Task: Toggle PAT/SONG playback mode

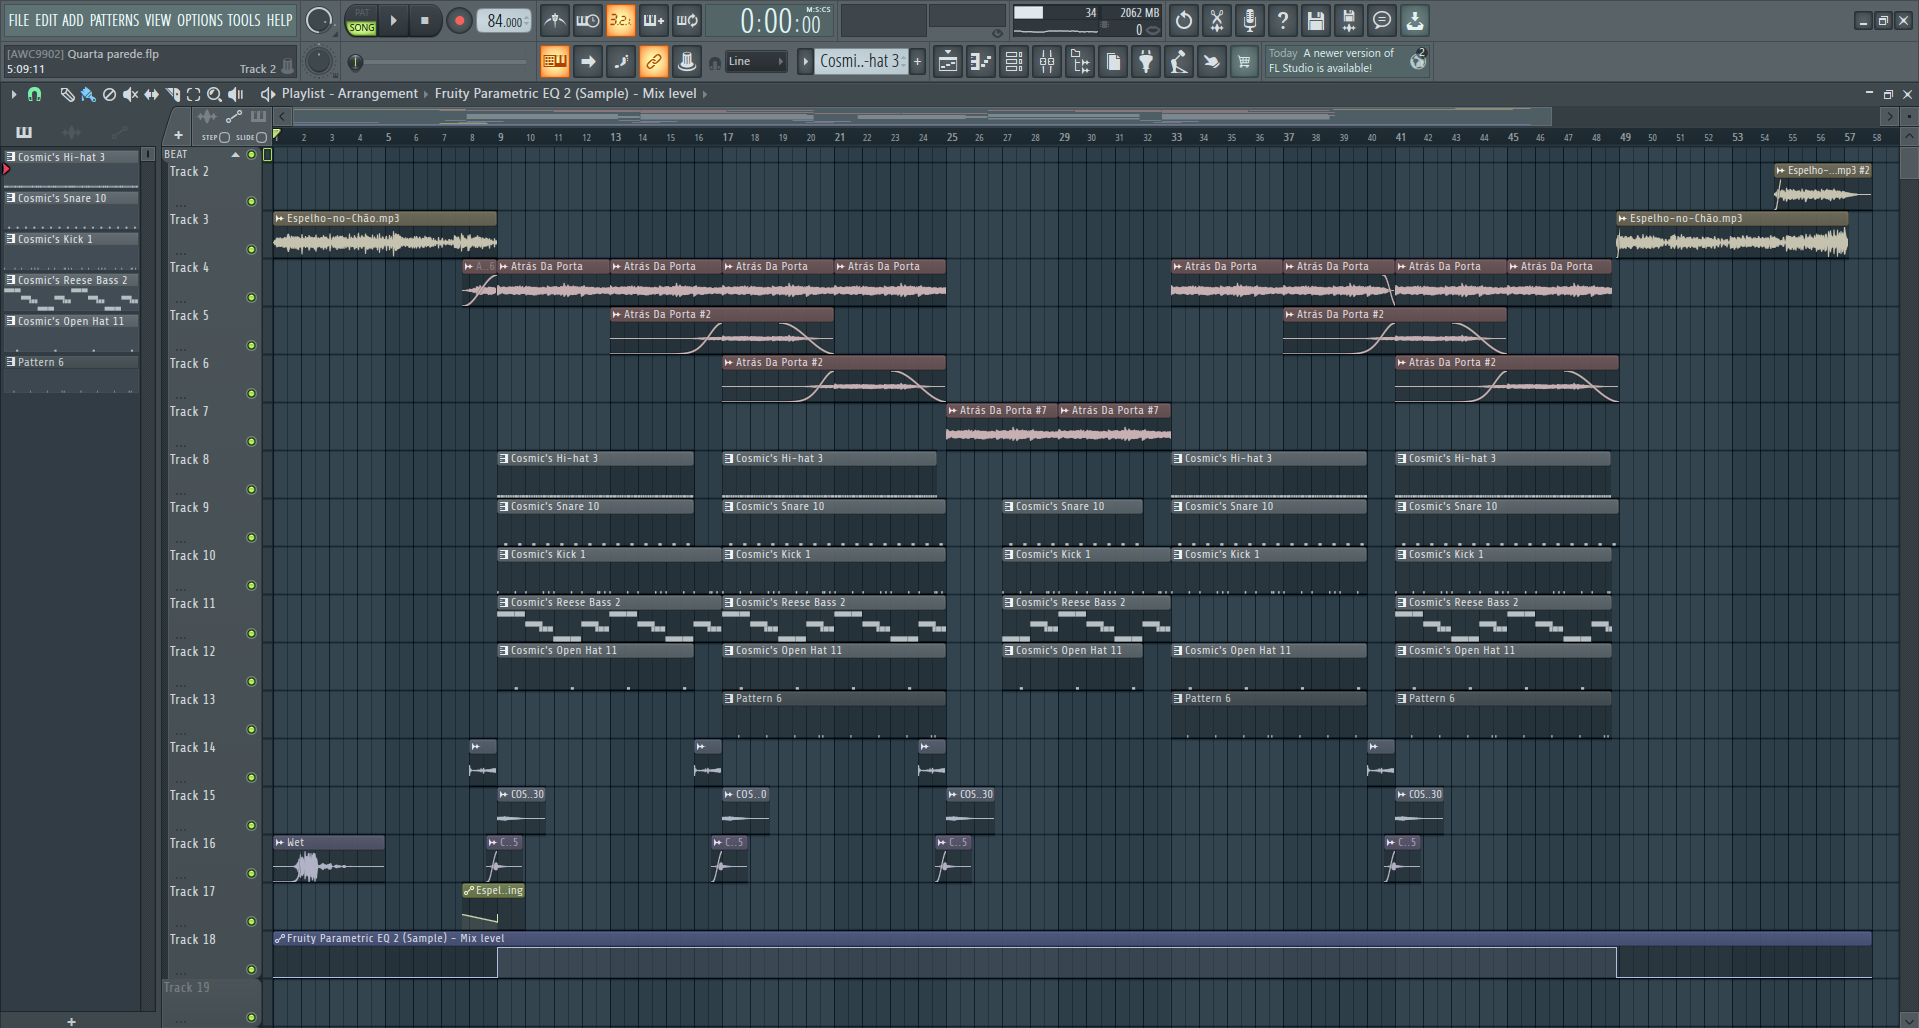Action: pyautogui.click(x=361, y=21)
